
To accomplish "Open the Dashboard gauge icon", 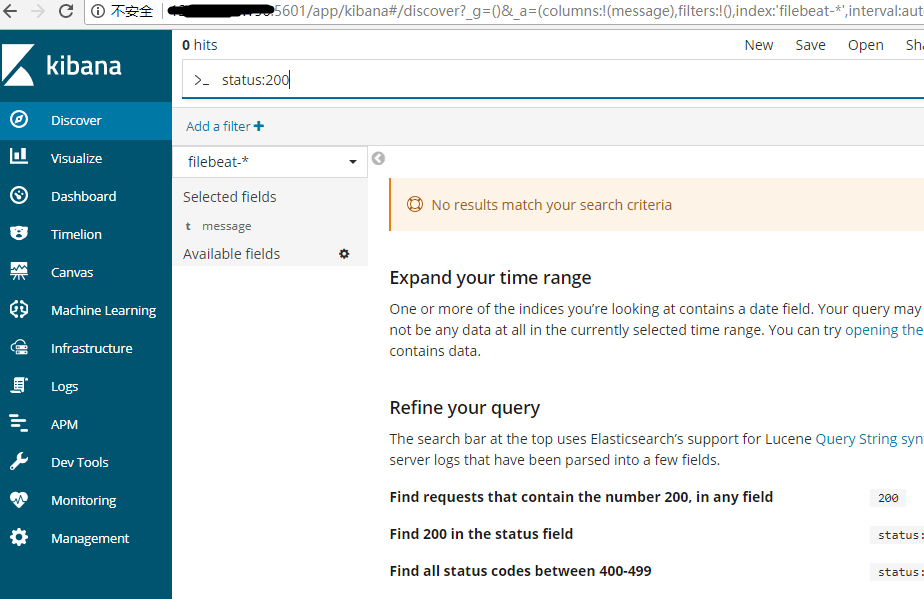I will tap(19, 195).
